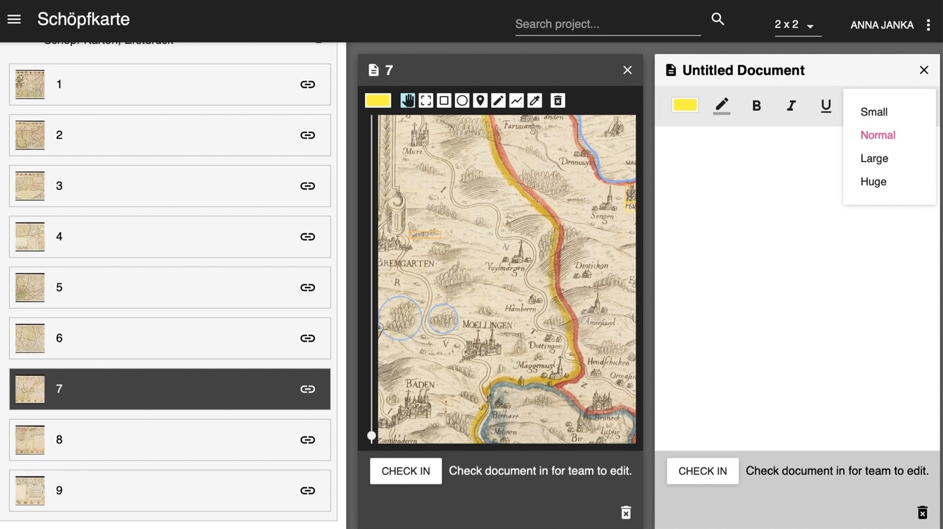The width and height of the screenshot is (943, 529).
Task: Select the pan hand tool
Action: (x=408, y=100)
